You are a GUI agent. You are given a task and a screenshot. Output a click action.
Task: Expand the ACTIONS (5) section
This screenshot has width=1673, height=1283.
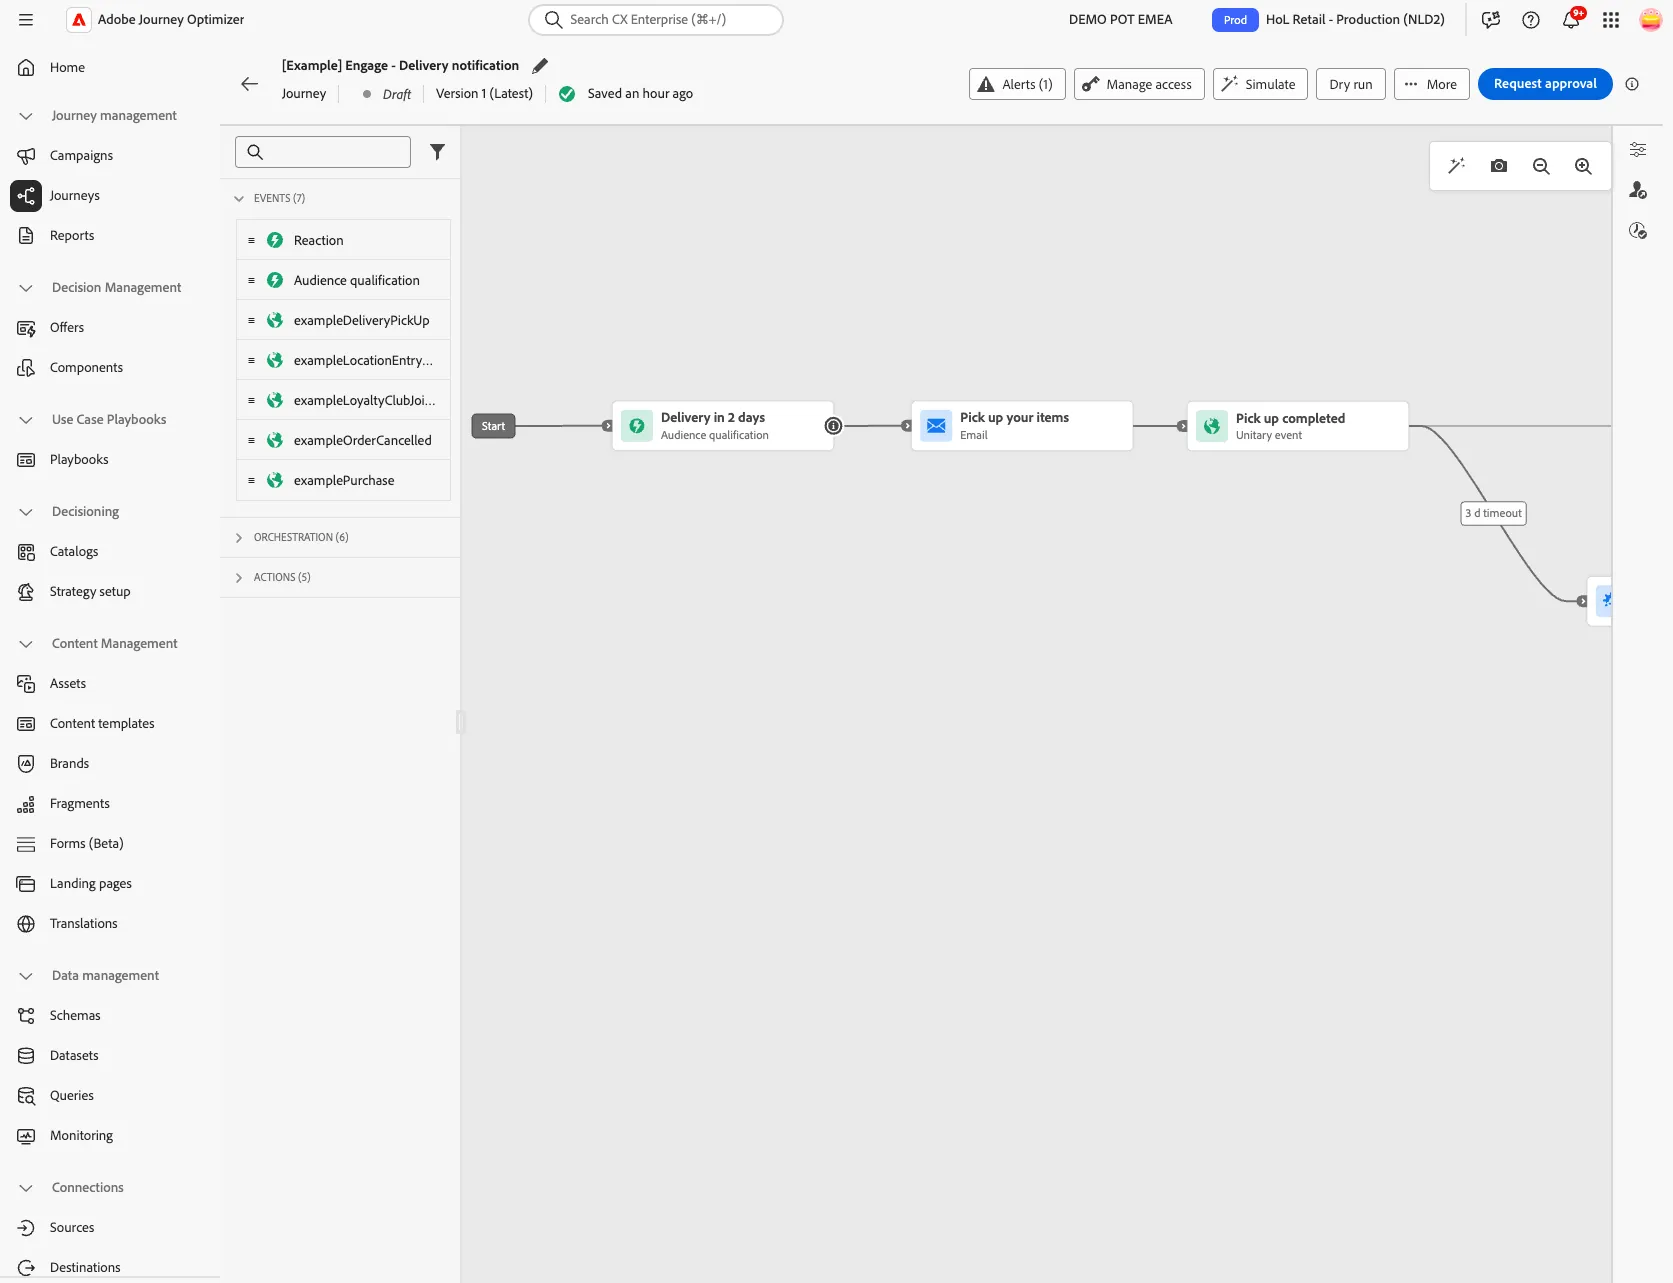click(x=239, y=578)
